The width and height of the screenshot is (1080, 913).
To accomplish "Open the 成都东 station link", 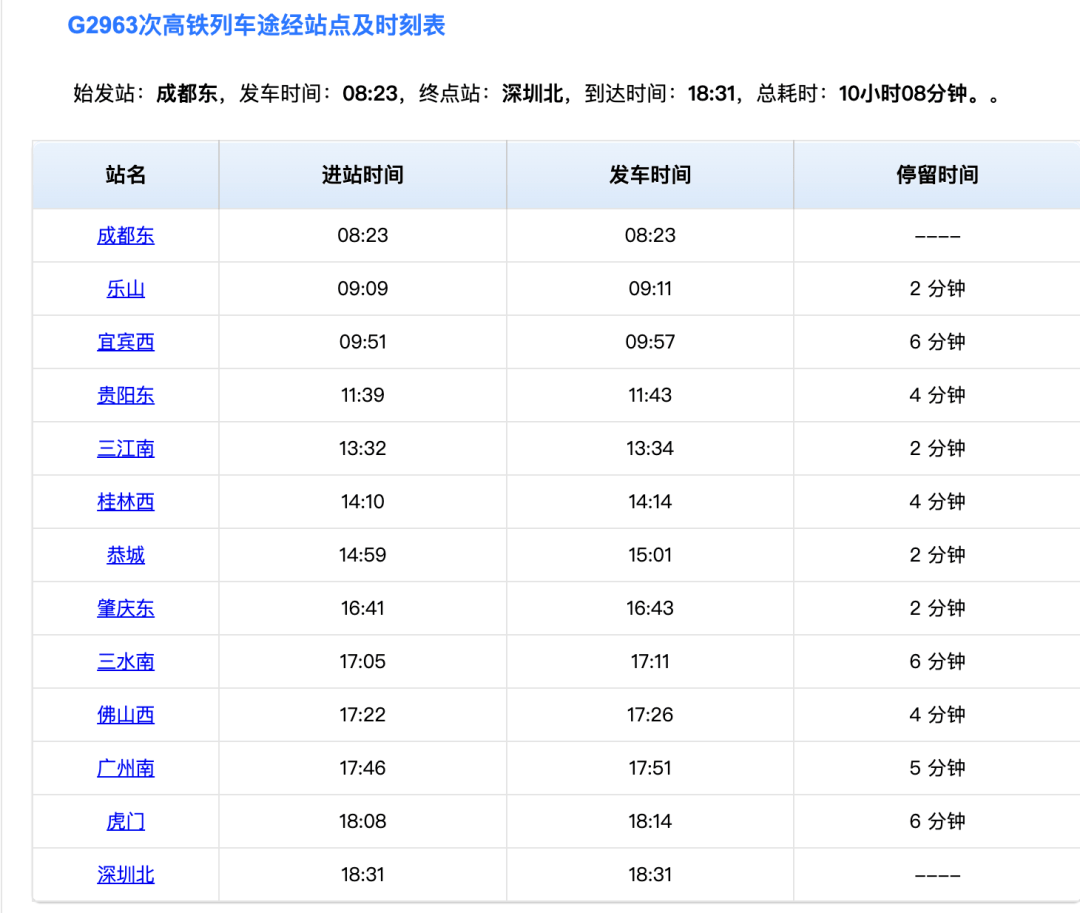I will pos(125,235).
